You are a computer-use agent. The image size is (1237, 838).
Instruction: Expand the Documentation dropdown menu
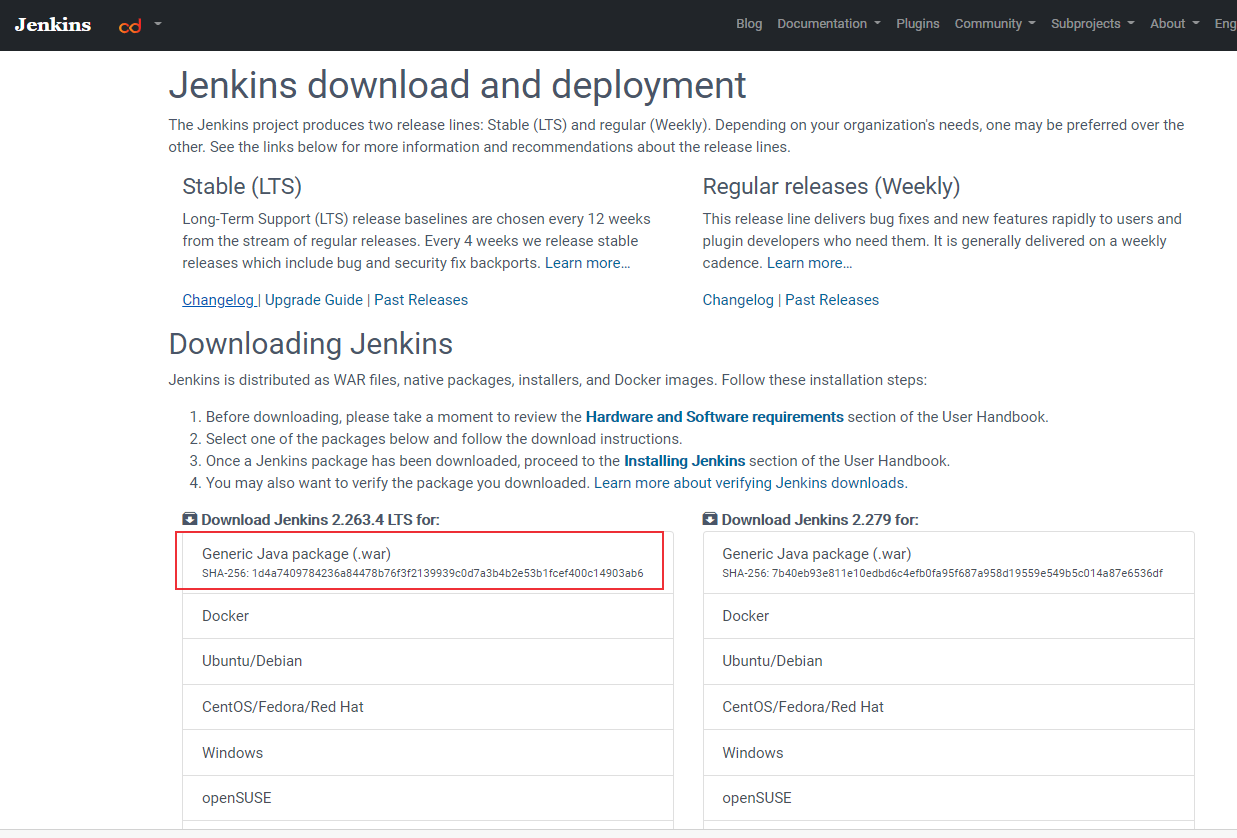point(829,24)
